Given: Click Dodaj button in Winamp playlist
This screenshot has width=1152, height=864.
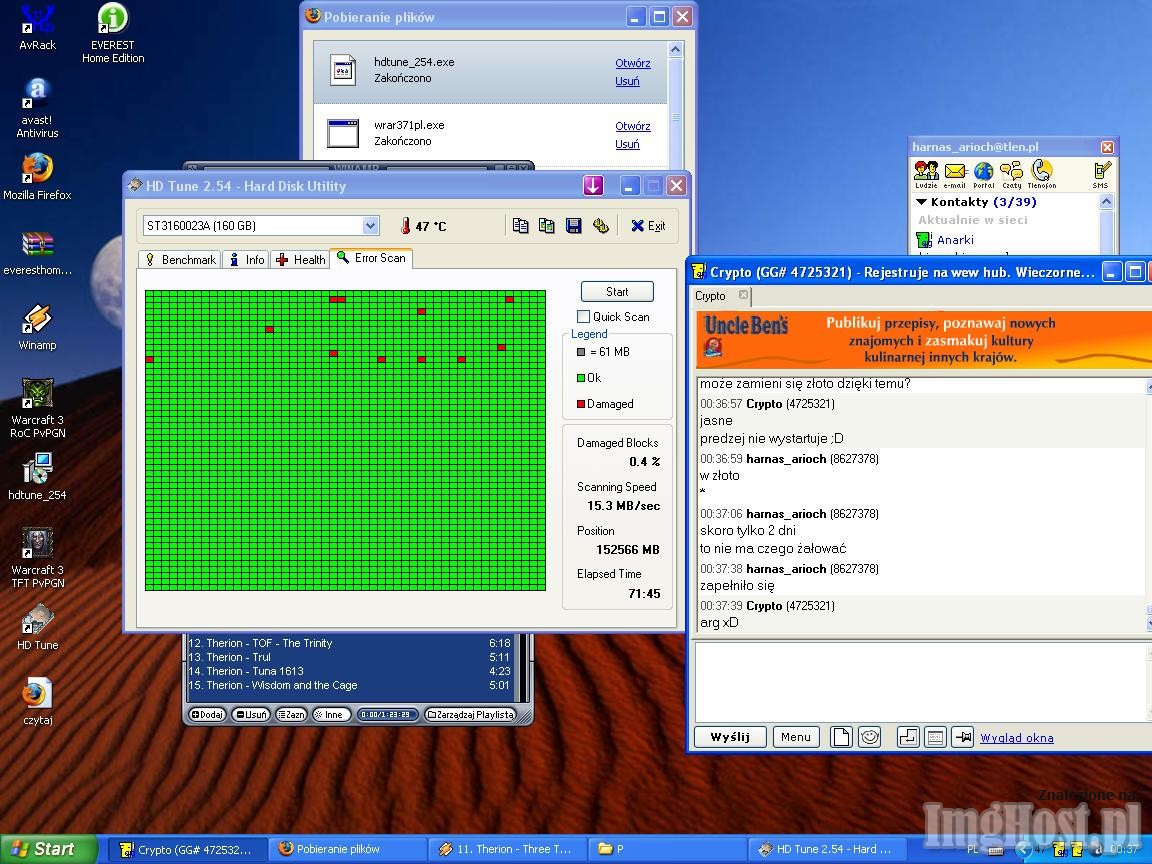Looking at the screenshot, I should coord(208,715).
